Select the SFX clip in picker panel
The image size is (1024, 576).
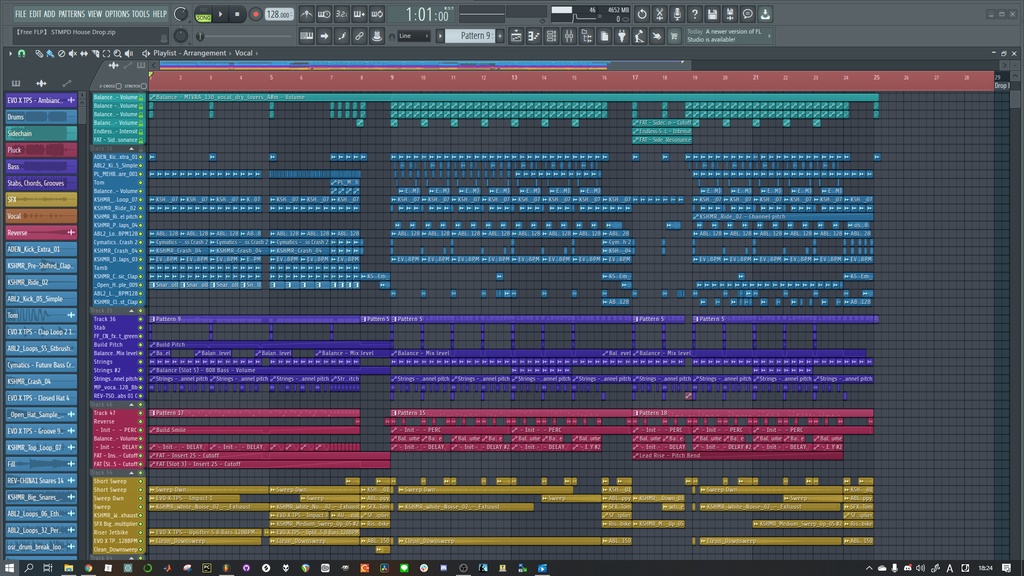click(41, 200)
